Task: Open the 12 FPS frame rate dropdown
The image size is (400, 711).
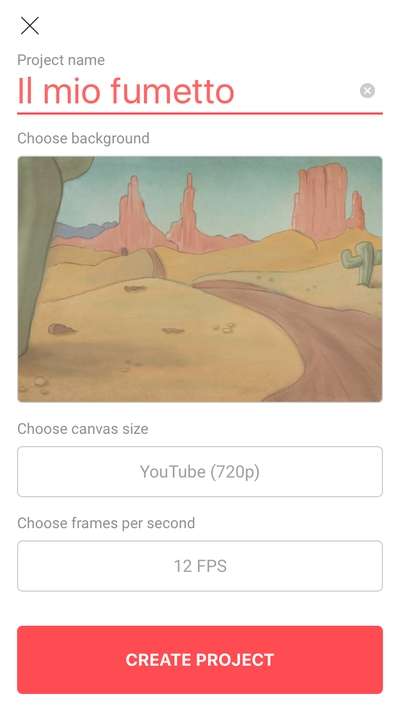Action: [x=200, y=566]
